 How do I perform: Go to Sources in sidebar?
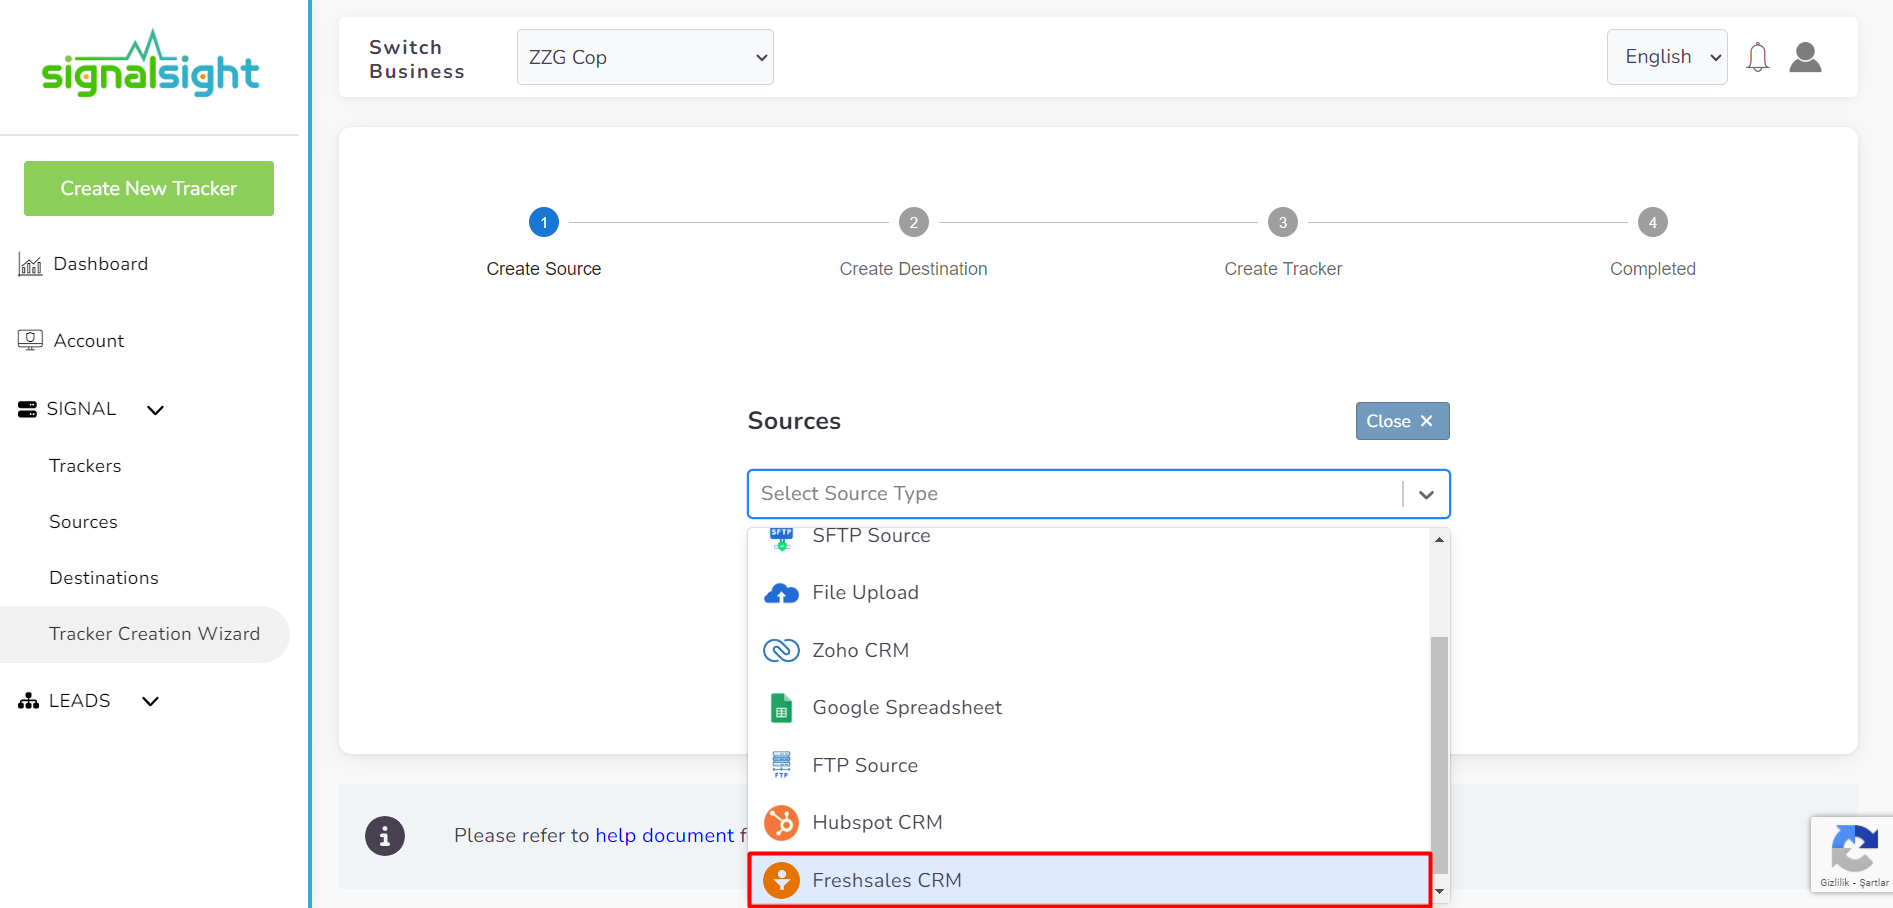tap(83, 522)
